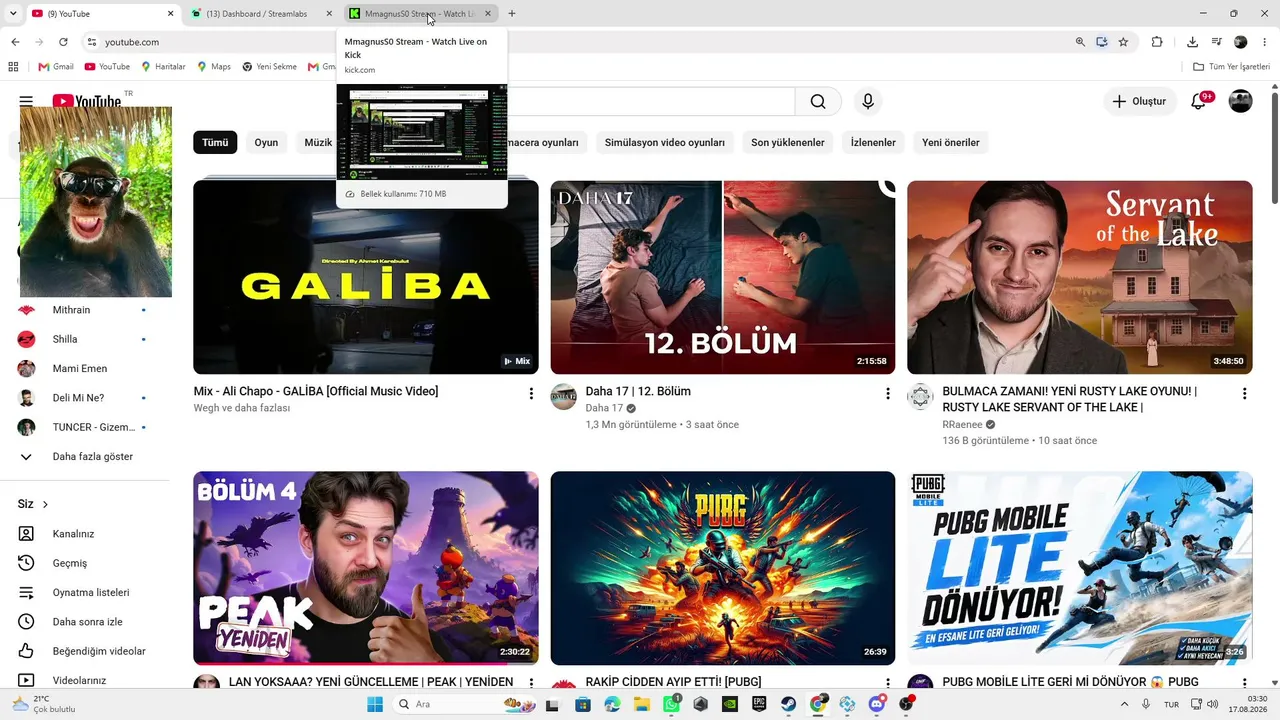
Task: Open the Maps bookmark
Action: pos(213,67)
